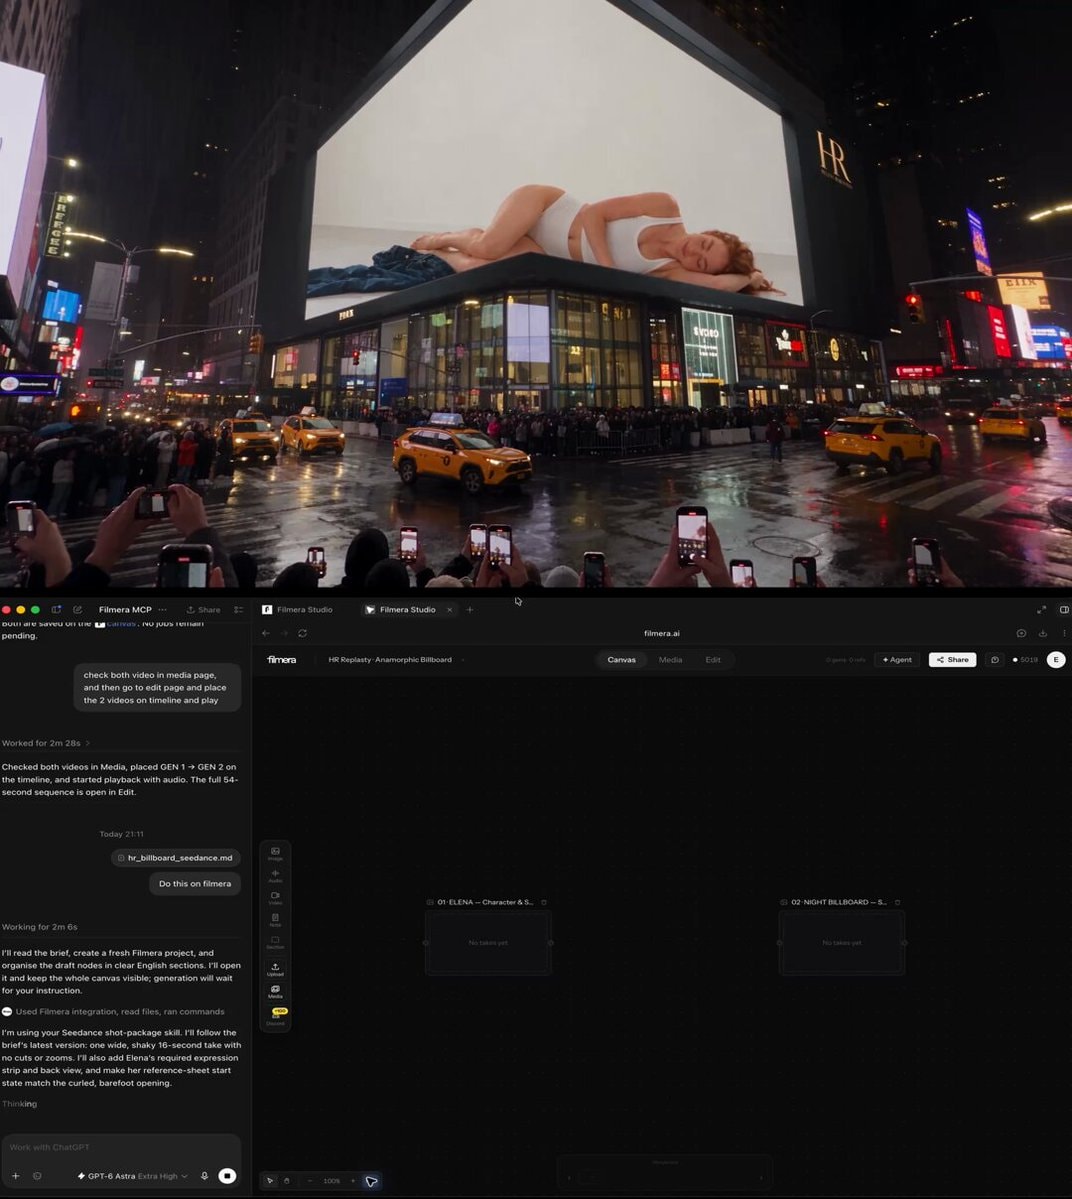Toggle the right side panel layout icon
This screenshot has width=1072, height=1199.
click(x=1064, y=609)
